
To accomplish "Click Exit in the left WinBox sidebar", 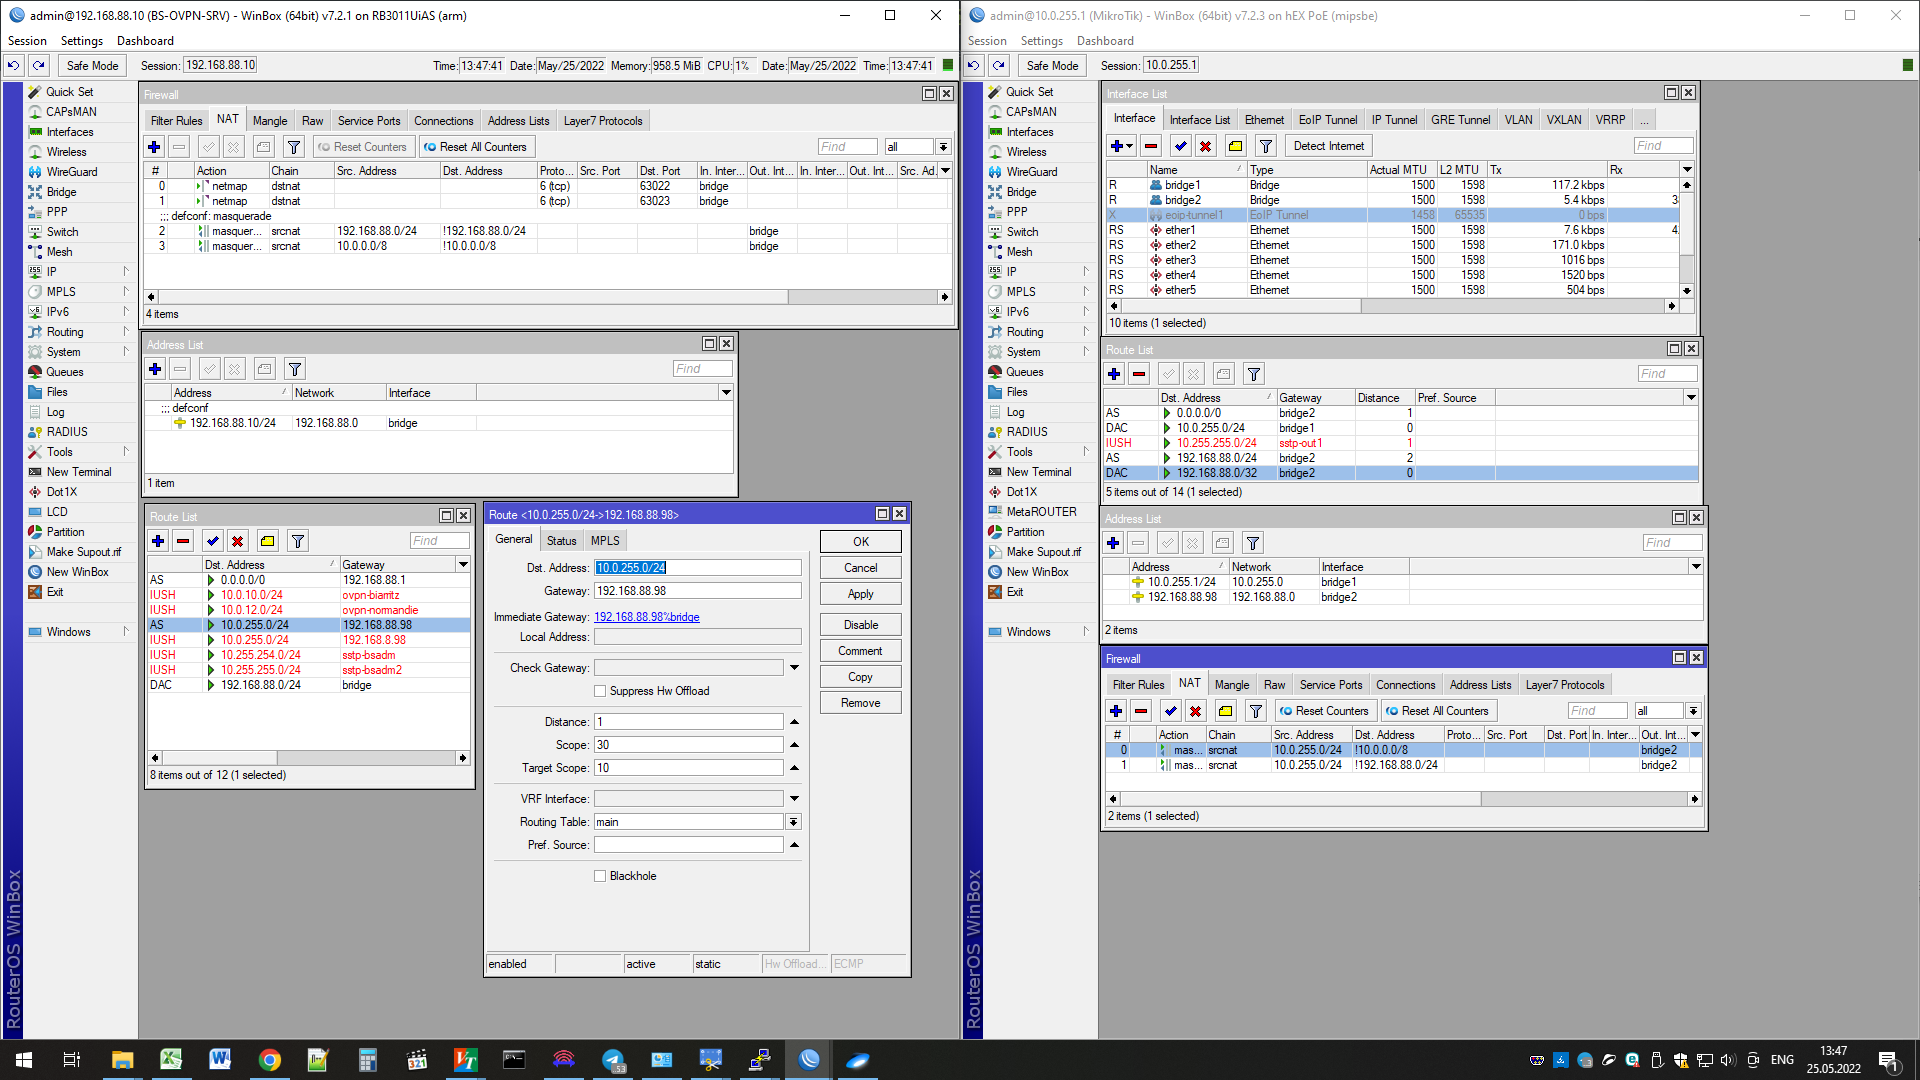I will 55,592.
